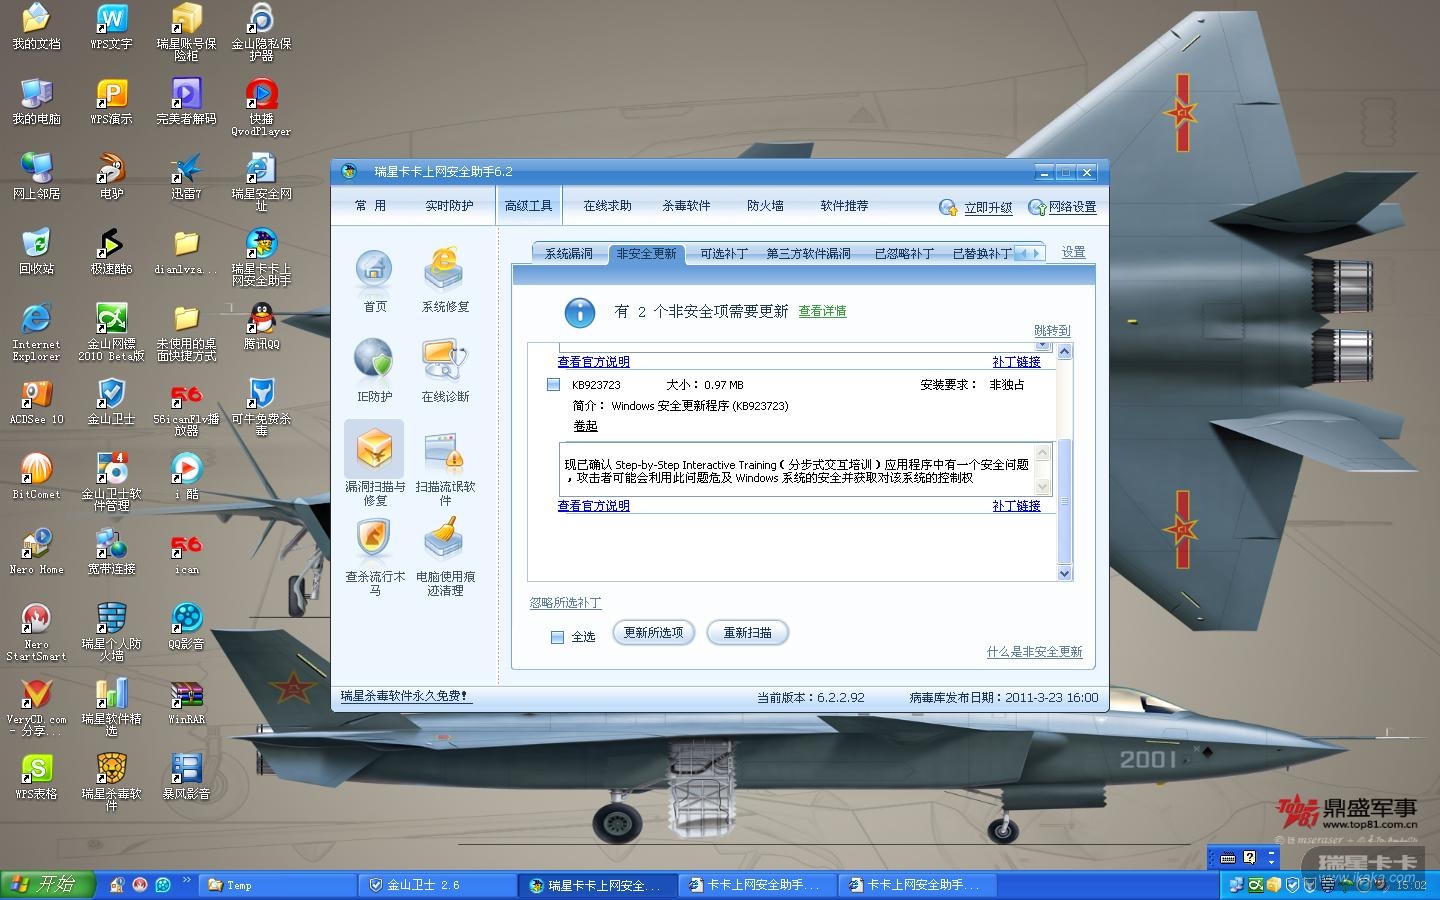Open 什么是非安全更新 help link
The image size is (1440, 900).
click(x=1034, y=652)
